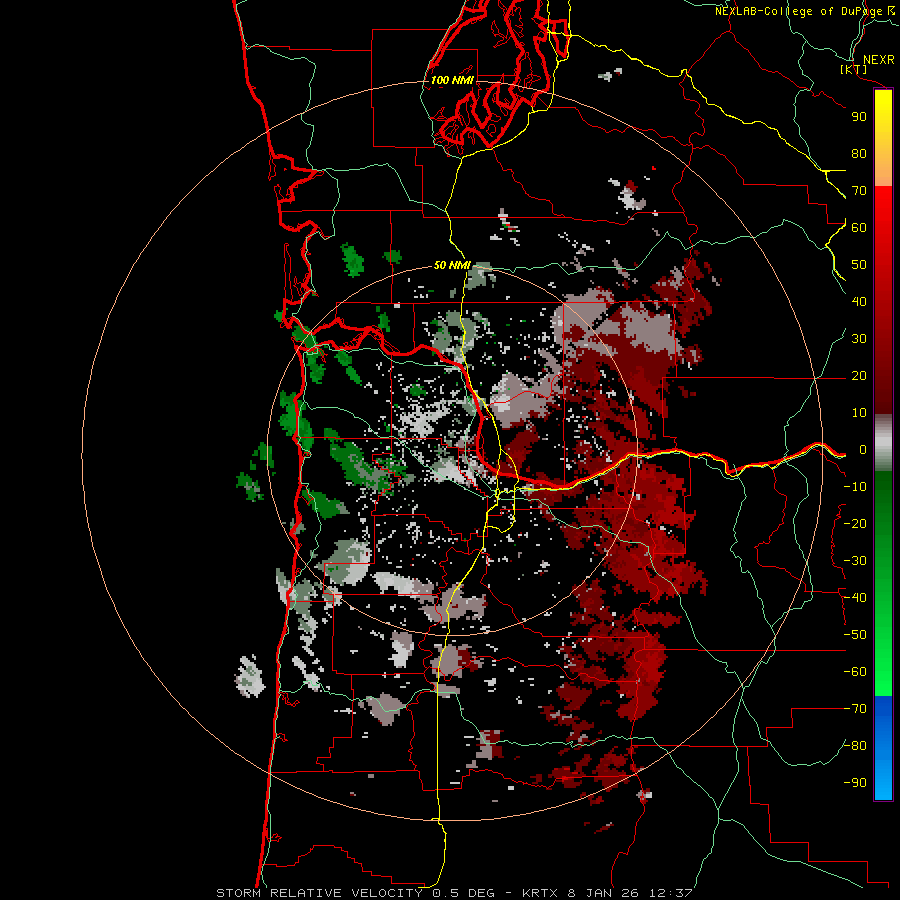This screenshot has width=900, height=900.
Task: Click the "[KT]" units label
Action: click(853, 69)
